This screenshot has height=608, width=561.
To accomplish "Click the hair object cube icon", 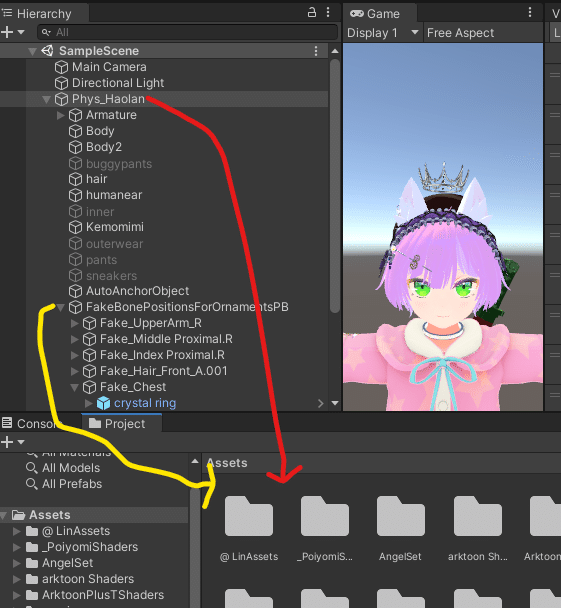I will coord(75,179).
